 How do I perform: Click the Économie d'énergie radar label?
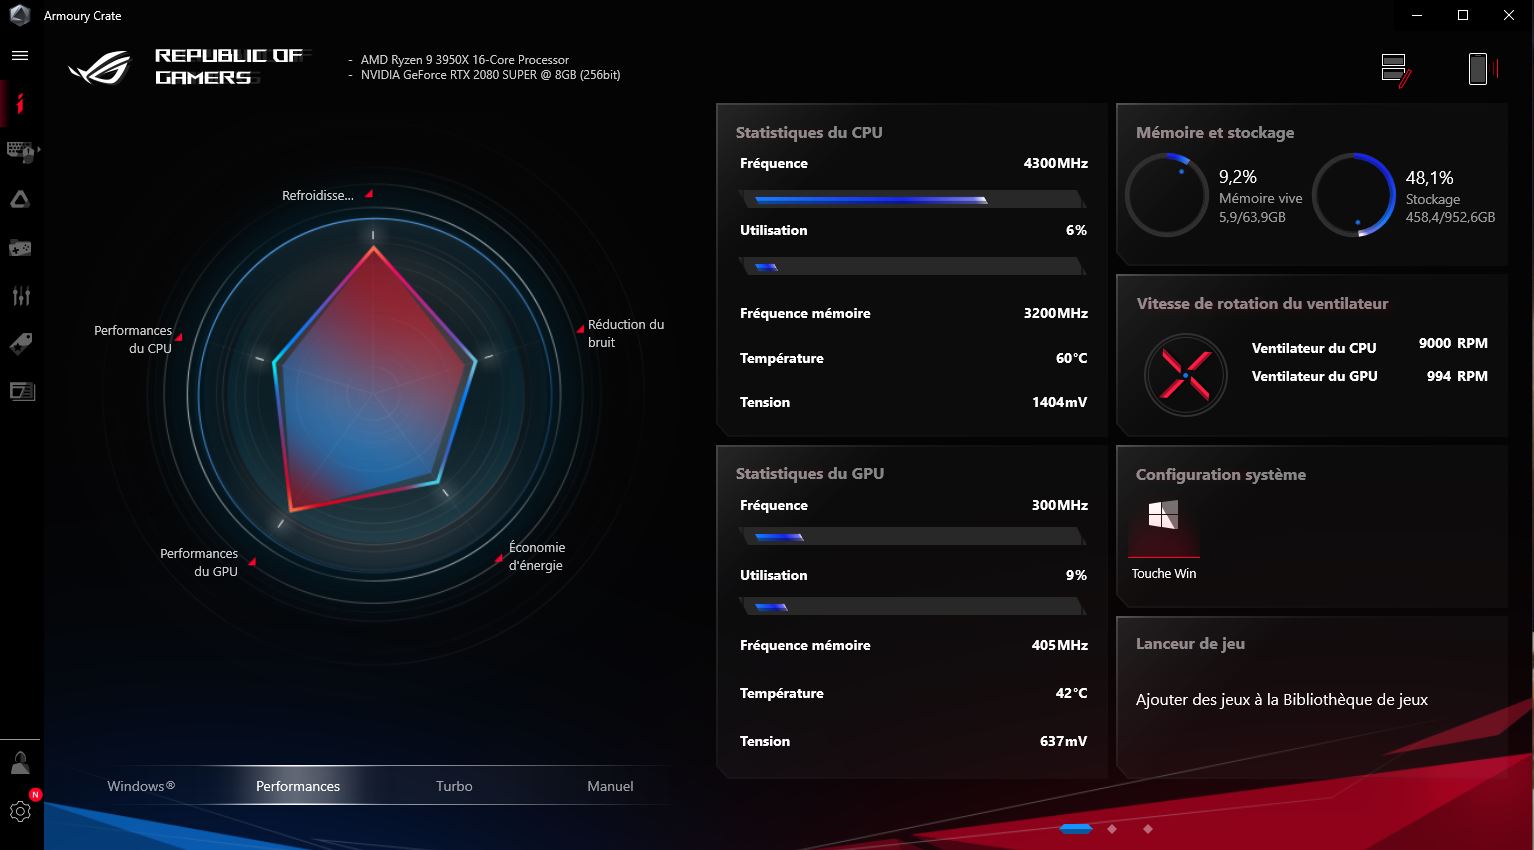tap(537, 556)
